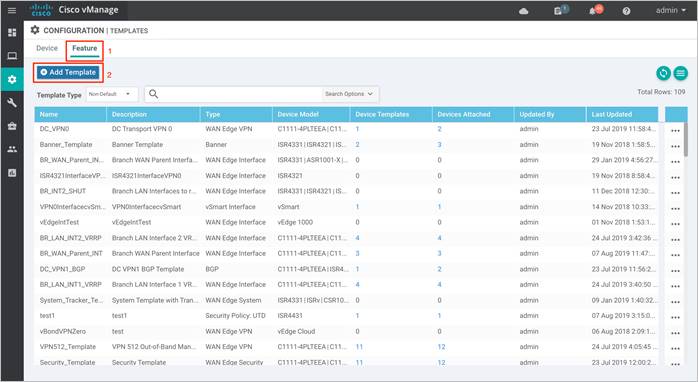The image size is (698, 382).
Task: Click the cloud status icon
Action: 524,11
